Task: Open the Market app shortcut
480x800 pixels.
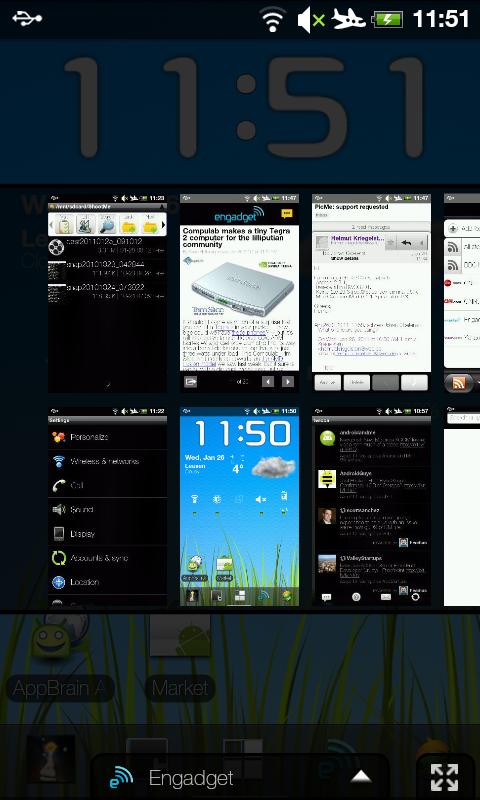Action: [x=180, y=658]
